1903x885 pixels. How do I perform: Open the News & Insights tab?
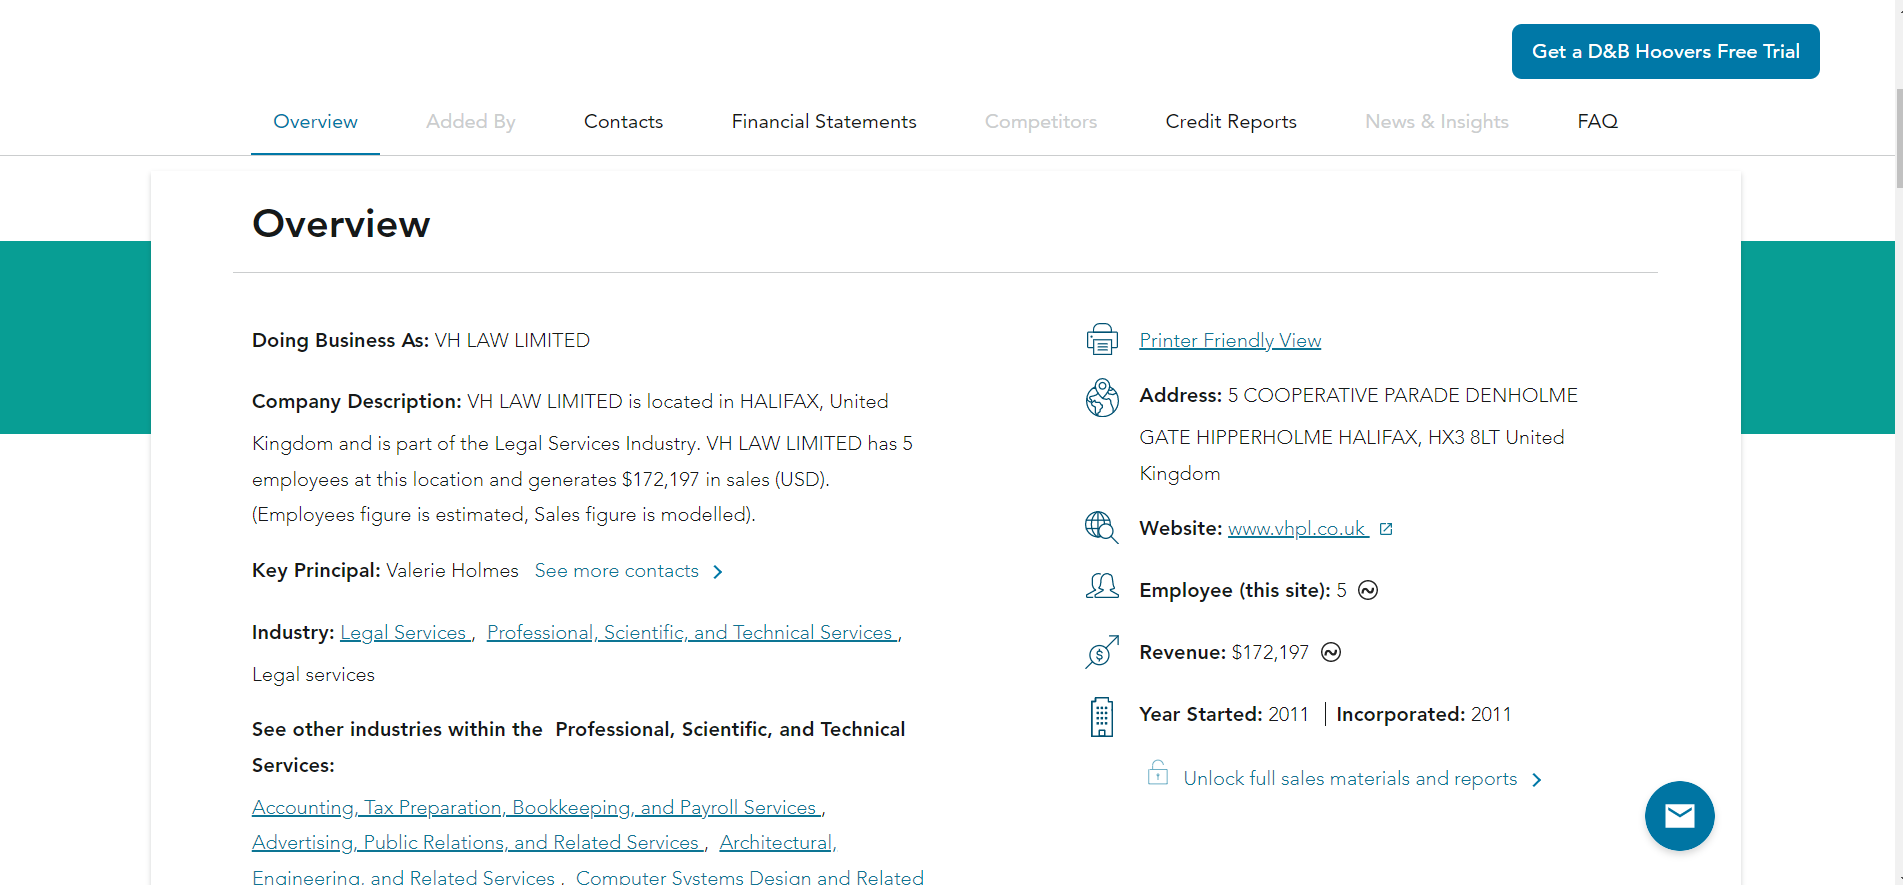1437,122
